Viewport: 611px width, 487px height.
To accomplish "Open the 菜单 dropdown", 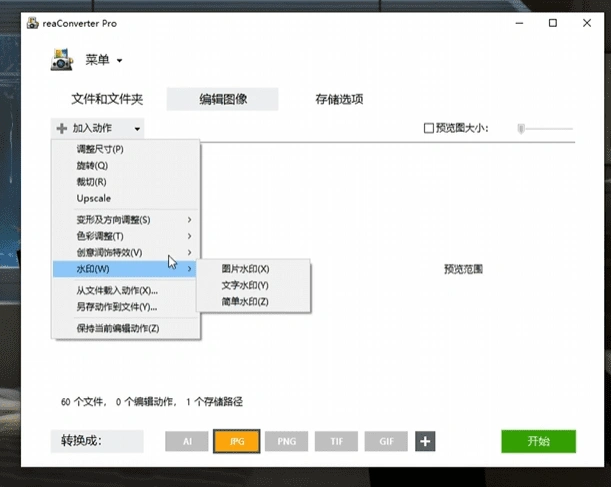I will coord(103,61).
